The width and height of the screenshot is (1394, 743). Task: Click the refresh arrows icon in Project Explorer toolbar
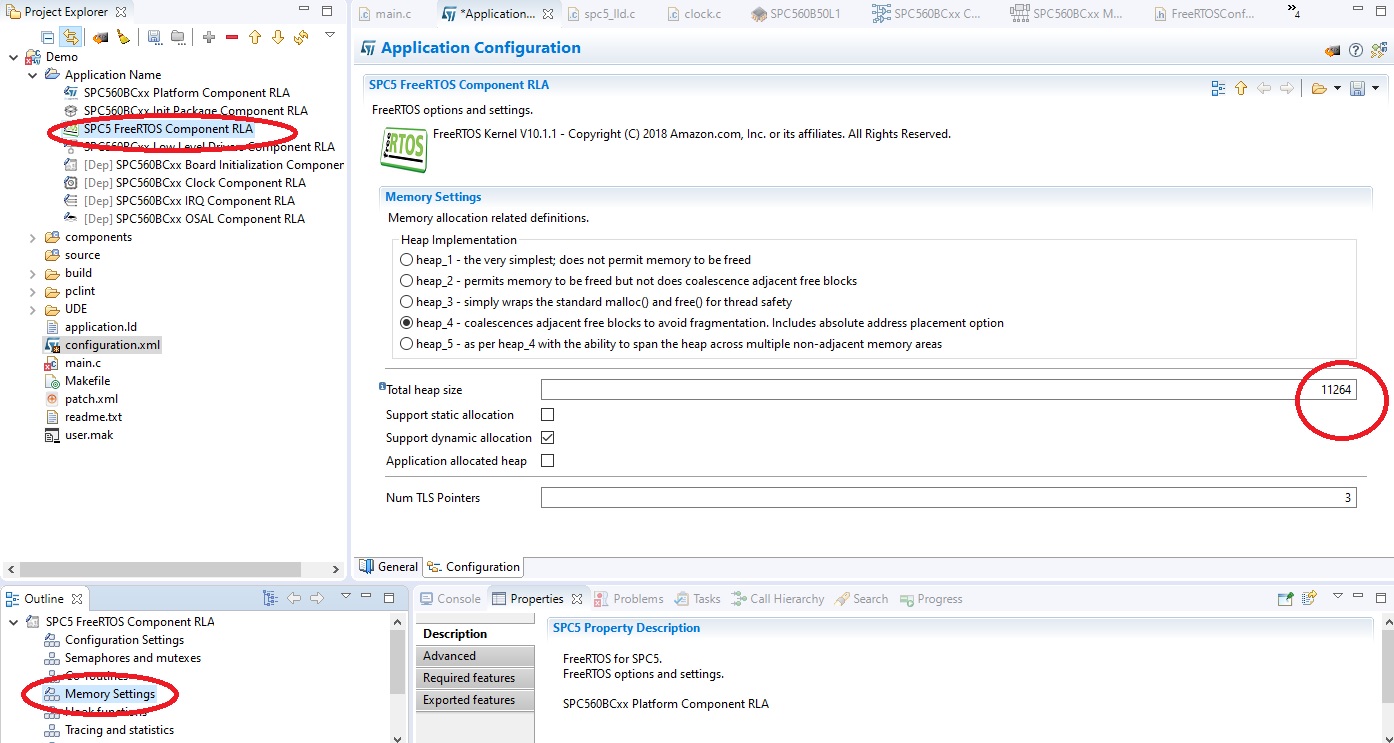[301, 37]
